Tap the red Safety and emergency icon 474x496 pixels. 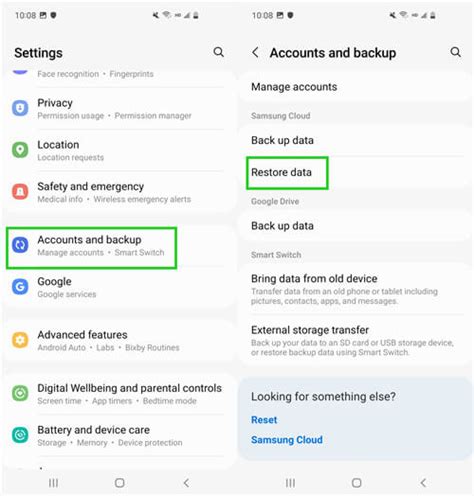pos(20,192)
